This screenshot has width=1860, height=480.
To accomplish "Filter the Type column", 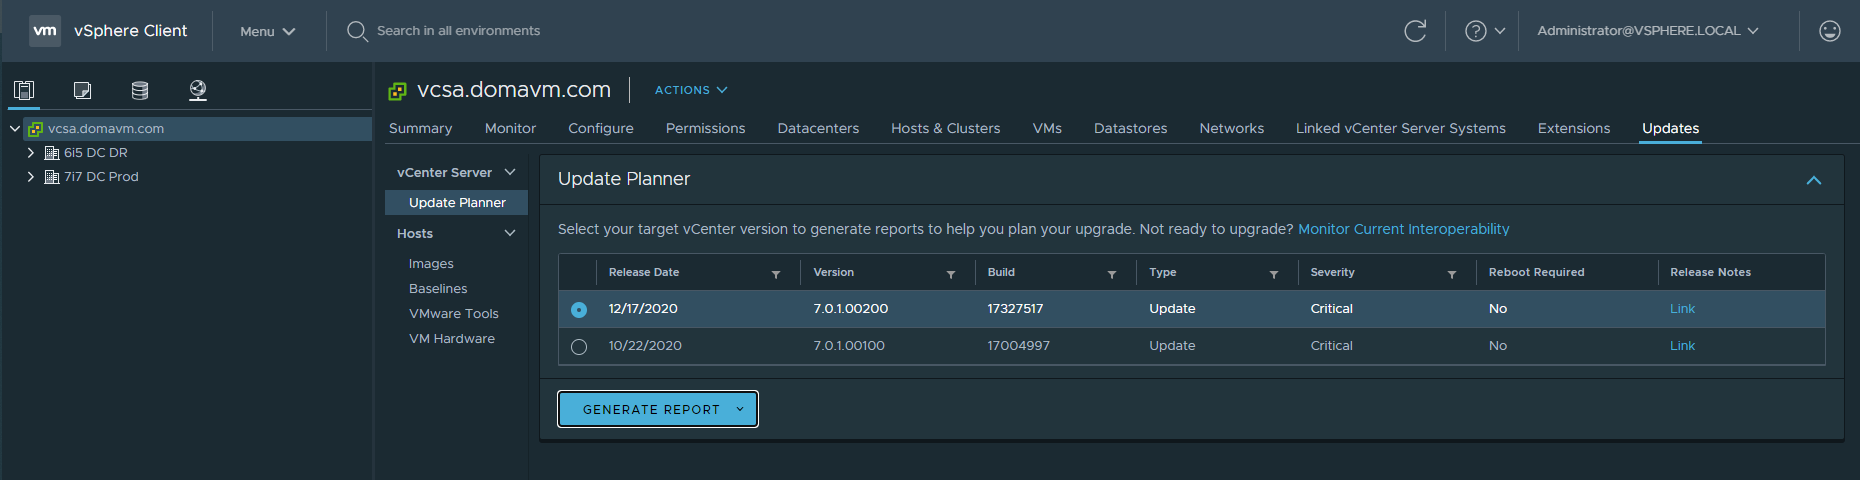I will [x=1274, y=274].
